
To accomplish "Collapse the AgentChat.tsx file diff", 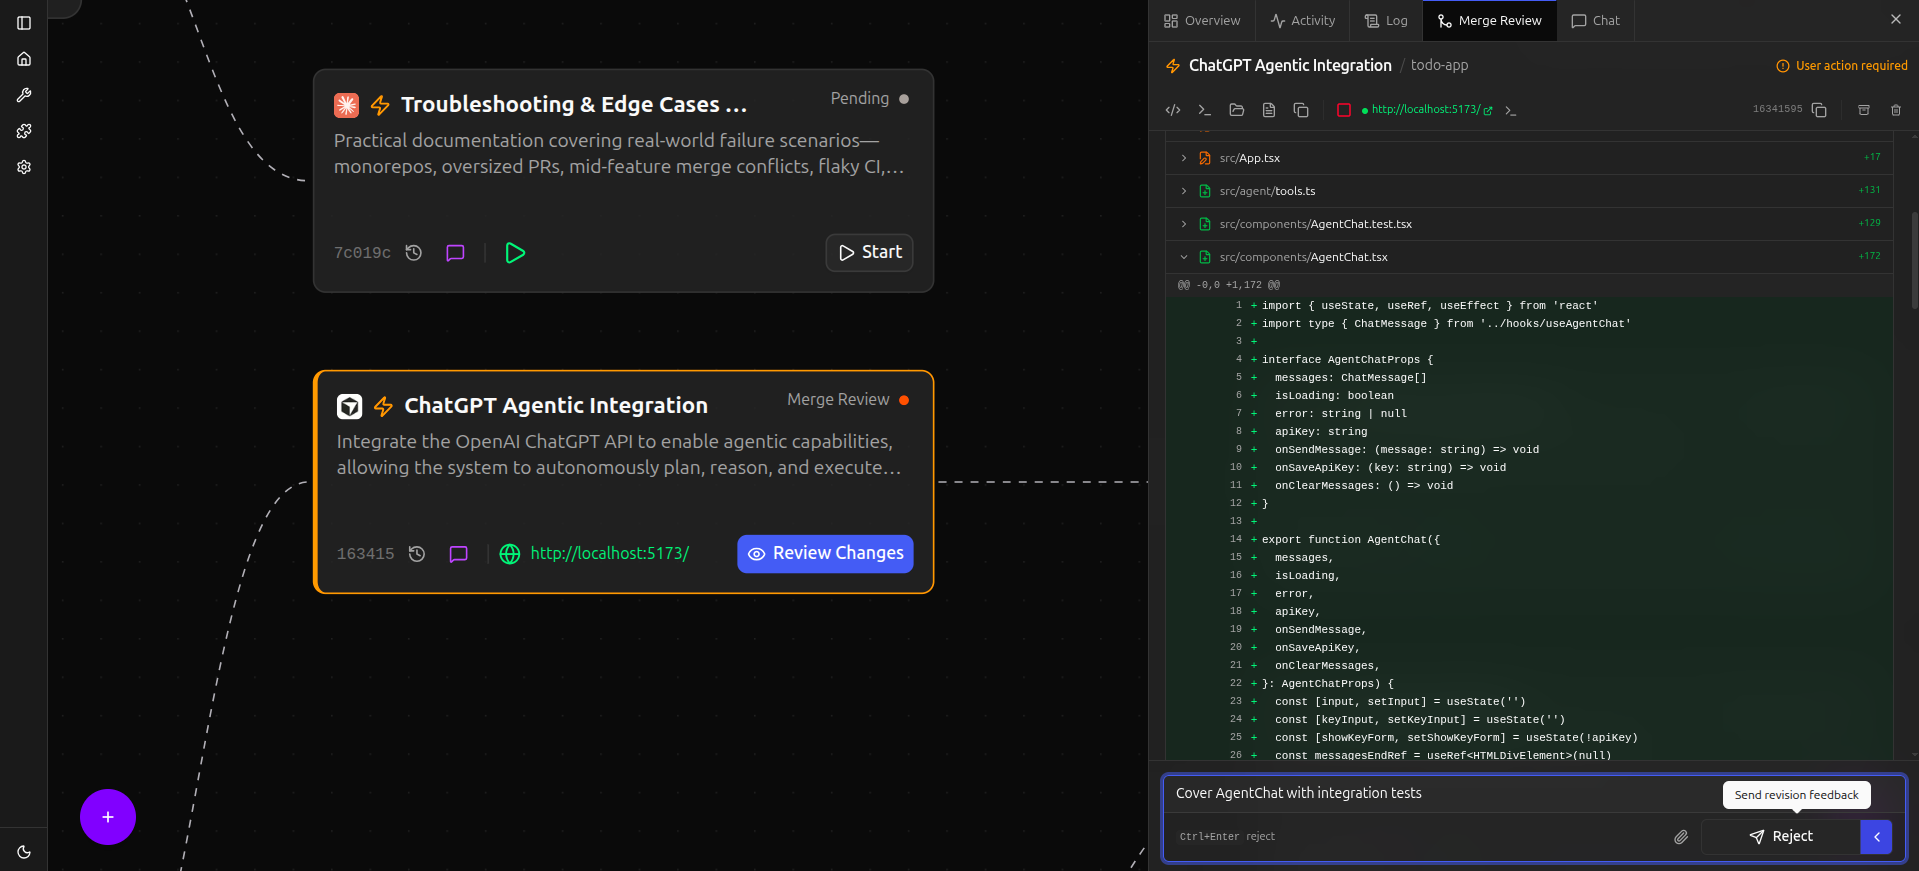I will [1184, 257].
